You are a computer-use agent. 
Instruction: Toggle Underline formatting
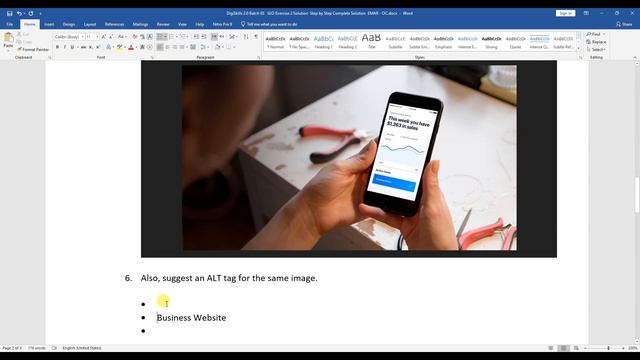[x=72, y=47]
